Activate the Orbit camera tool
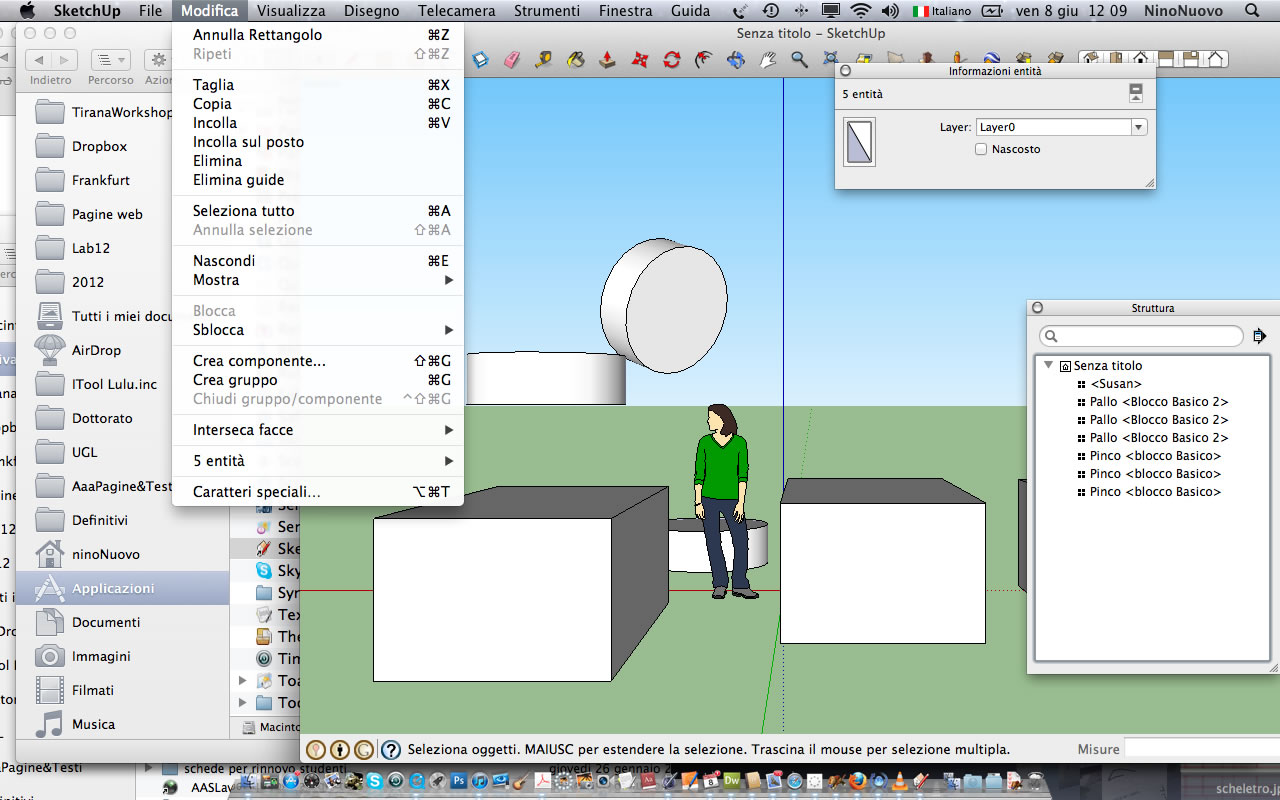The width and height of the screenshot is (1280, 800). click(x=736, y=60)
